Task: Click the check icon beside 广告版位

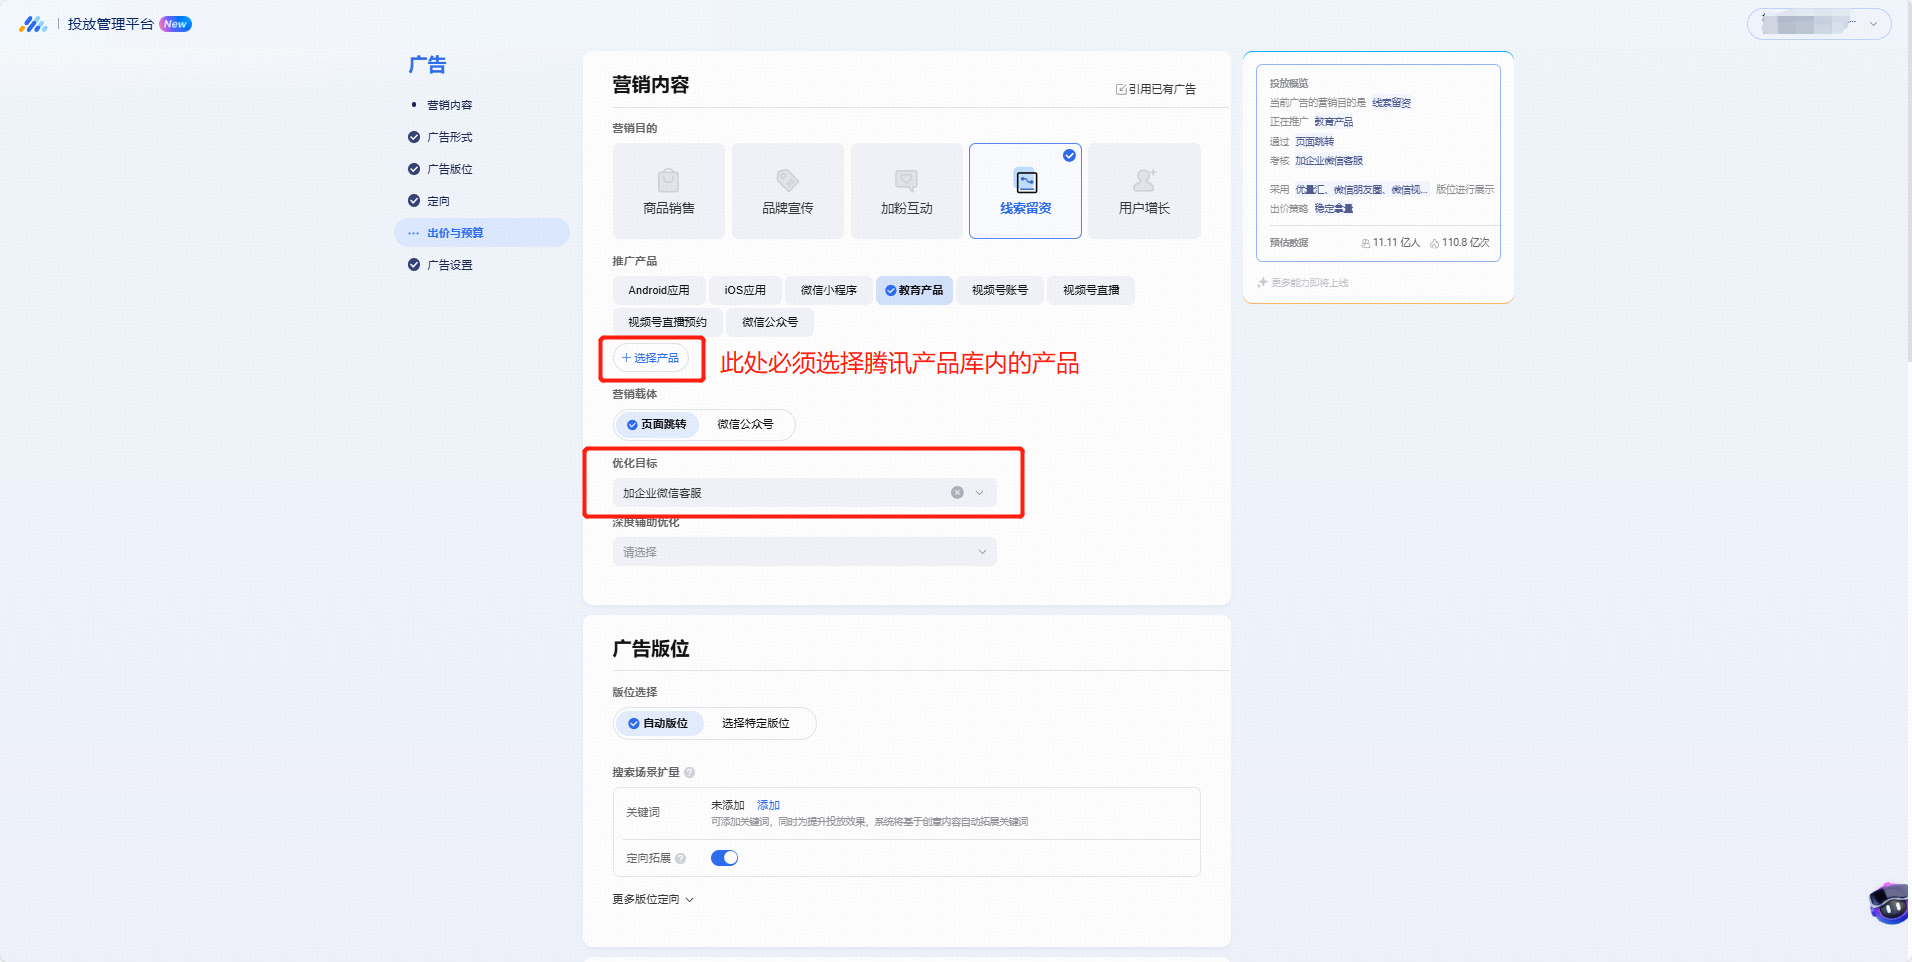Action: [414, 169]
